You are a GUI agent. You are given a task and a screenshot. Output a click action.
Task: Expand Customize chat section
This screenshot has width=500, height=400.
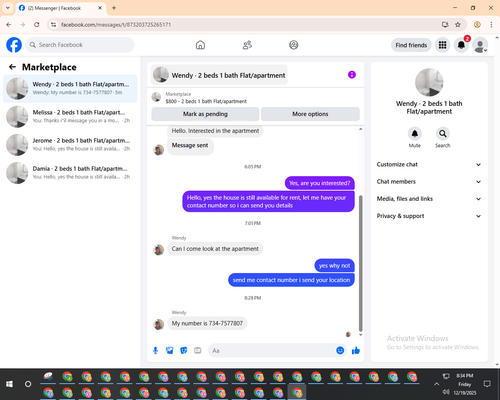coord(429,164)
